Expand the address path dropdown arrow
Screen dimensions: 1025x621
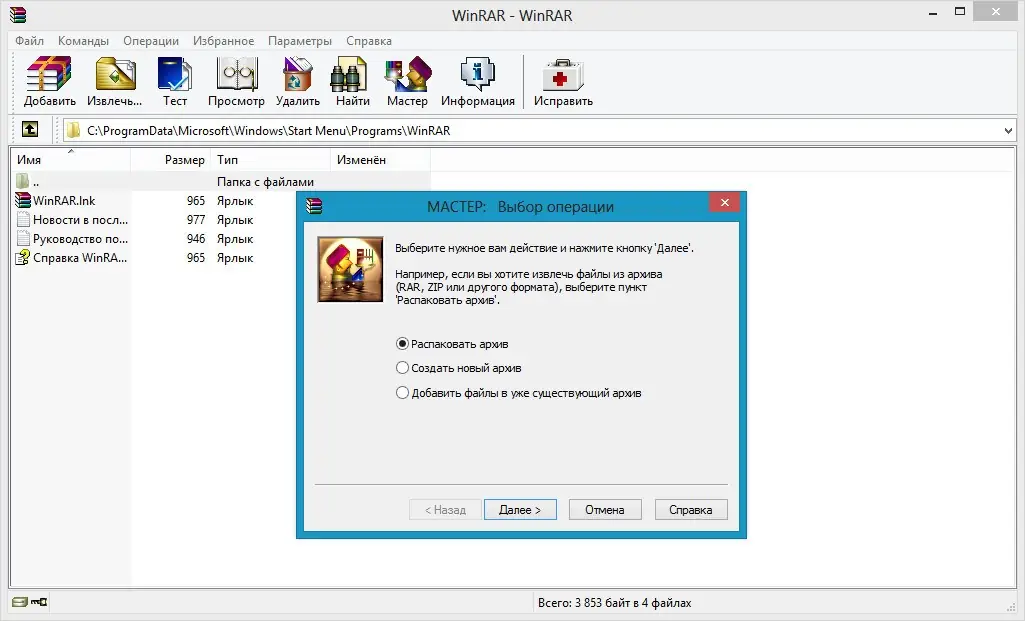(x=1007, y=131)
